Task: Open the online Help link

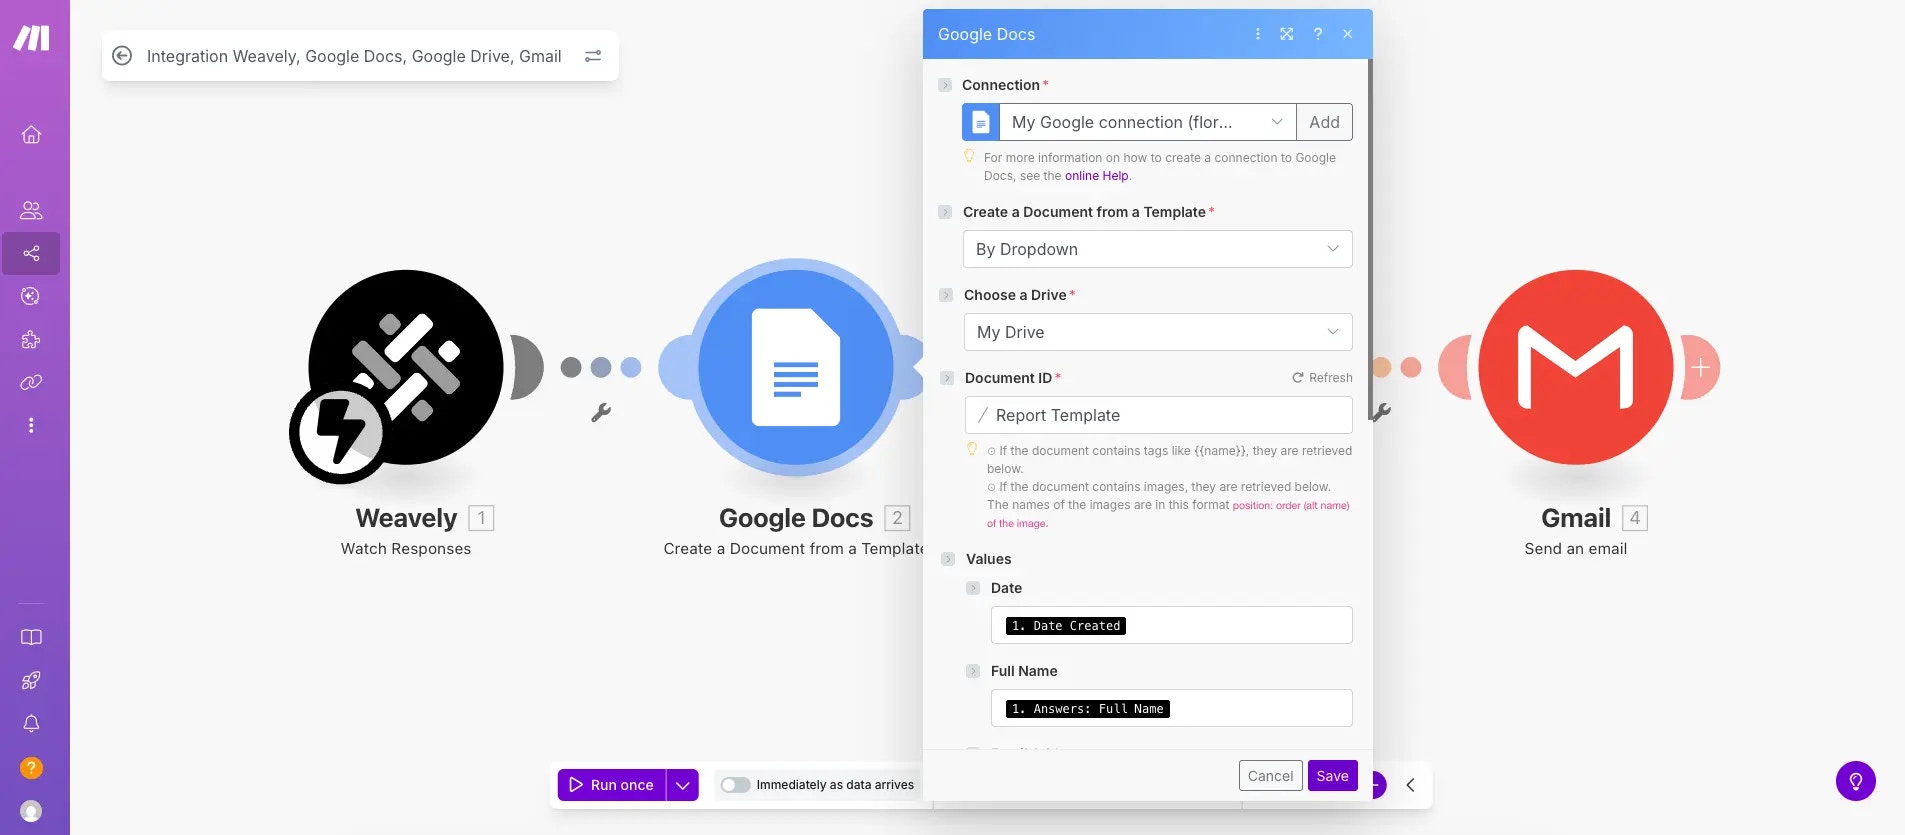Action: pos(1096,176)
